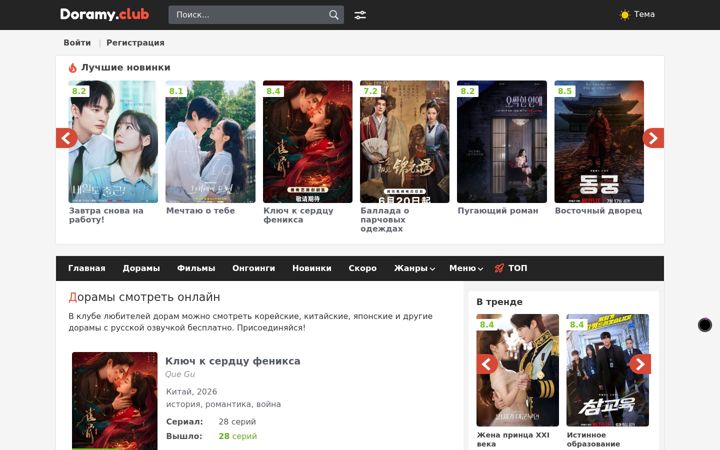Open the Новинки menu item
The height and width of the screenshot is (450, 720).
[312, 268]
